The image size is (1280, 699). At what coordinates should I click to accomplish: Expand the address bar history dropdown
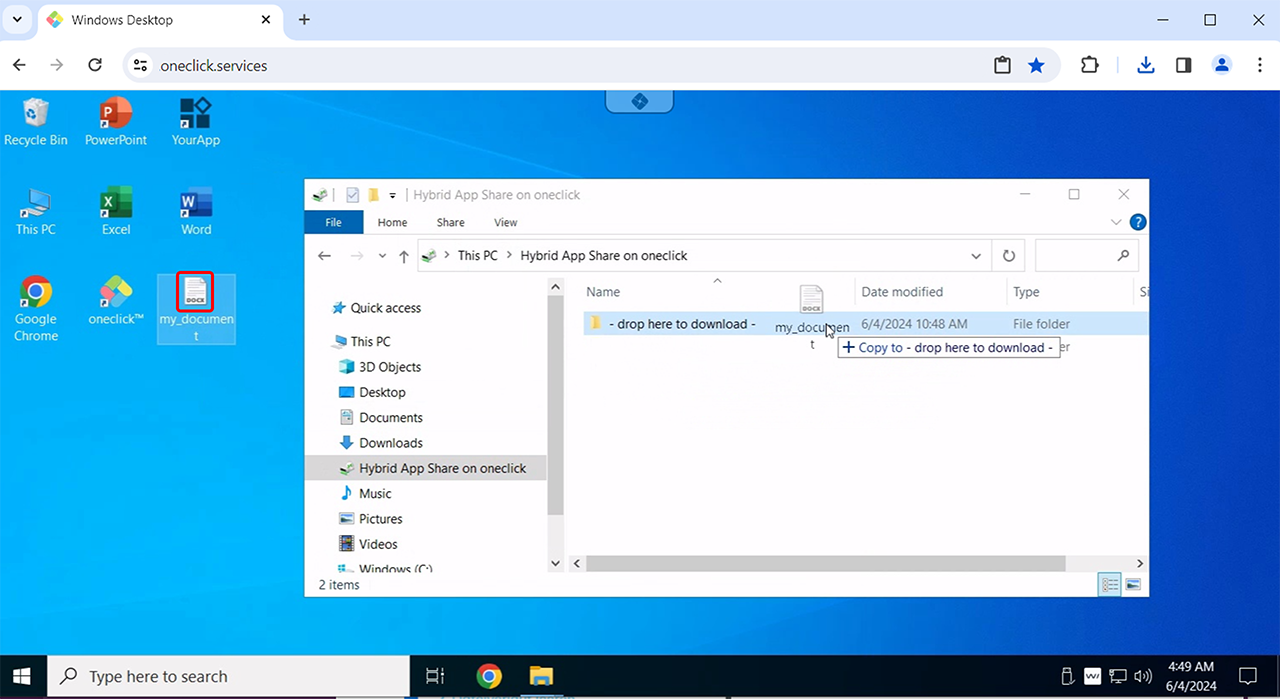coord(976,256)
